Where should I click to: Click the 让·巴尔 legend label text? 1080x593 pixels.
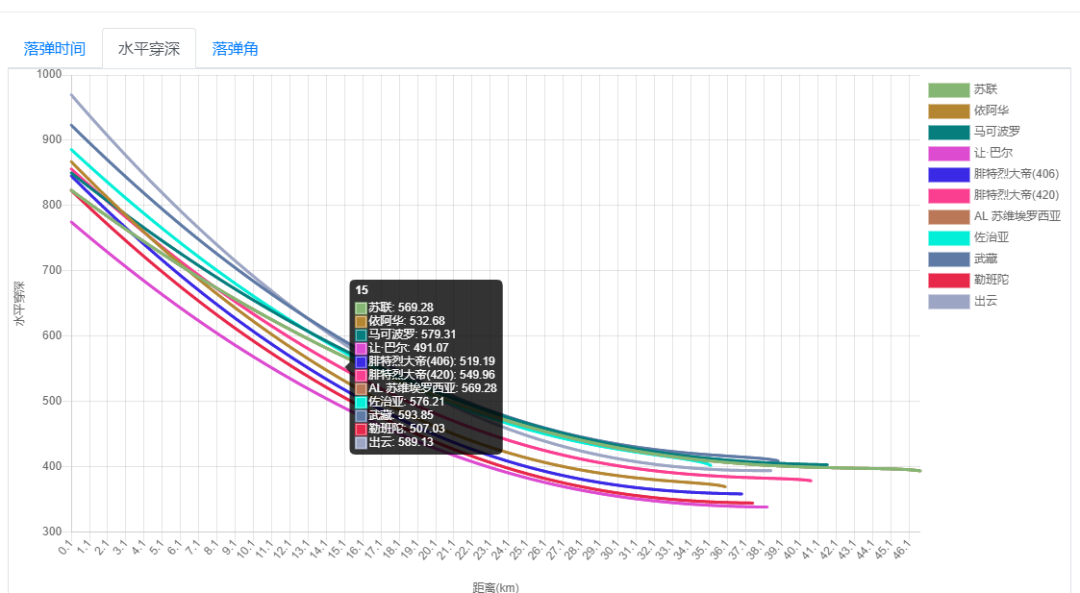993,154
